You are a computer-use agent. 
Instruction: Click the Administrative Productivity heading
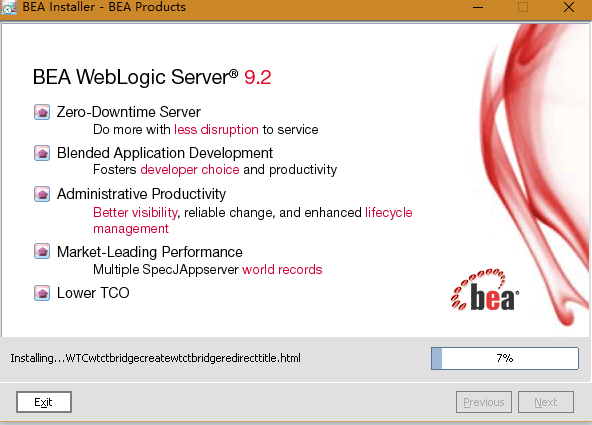tap(141, 194)
